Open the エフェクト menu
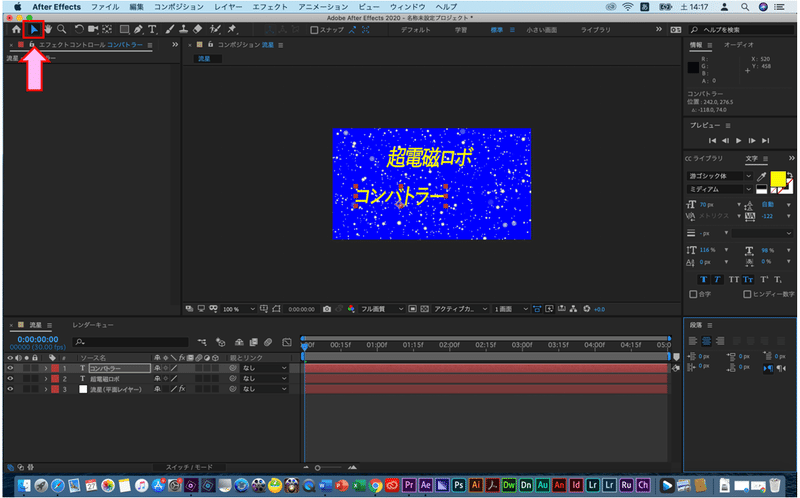Image resolution: width=800 pixels, height=498 pixels. pyautogui.click(x=270, y=7)
